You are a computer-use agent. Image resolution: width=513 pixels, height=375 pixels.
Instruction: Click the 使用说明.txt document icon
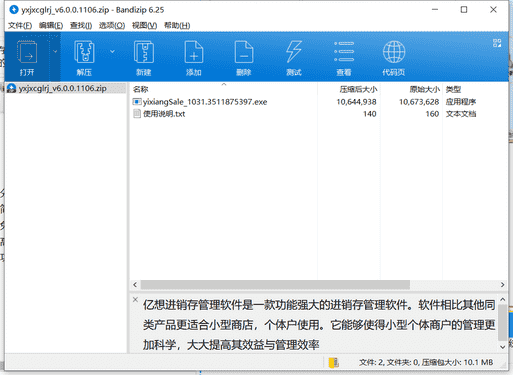coord(137,114)
